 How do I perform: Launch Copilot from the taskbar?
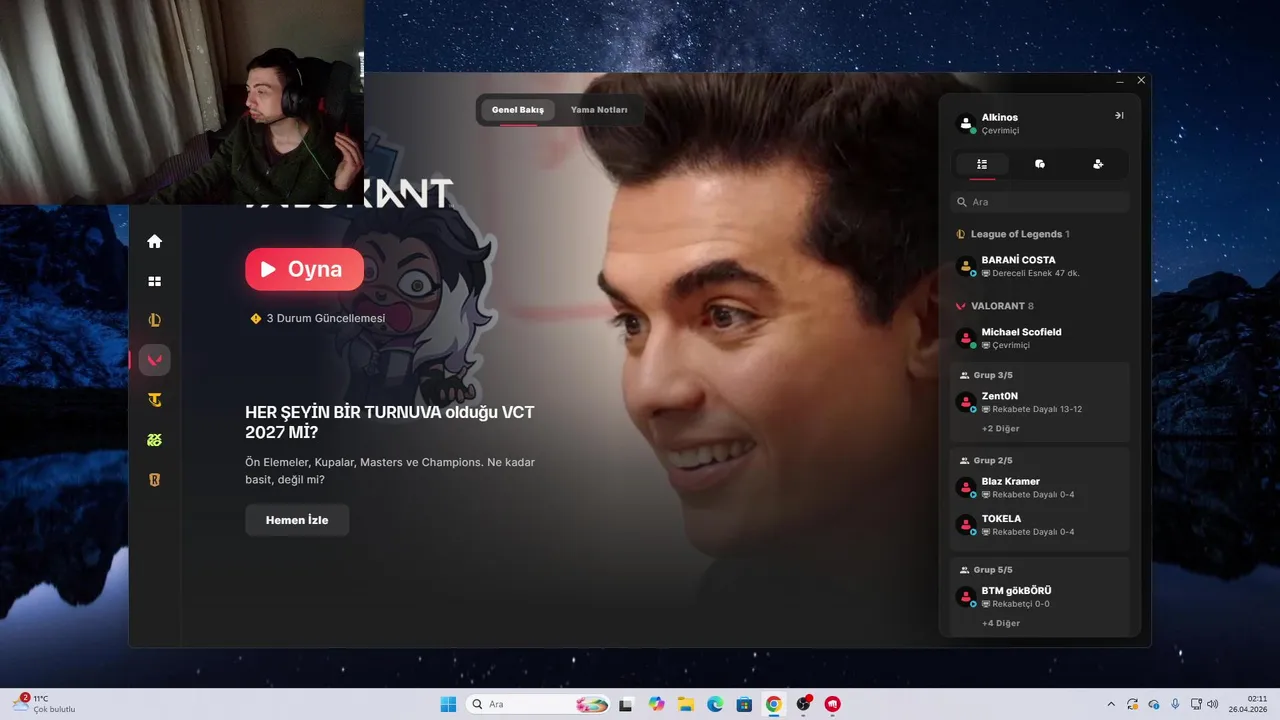[x=656, y=704]
